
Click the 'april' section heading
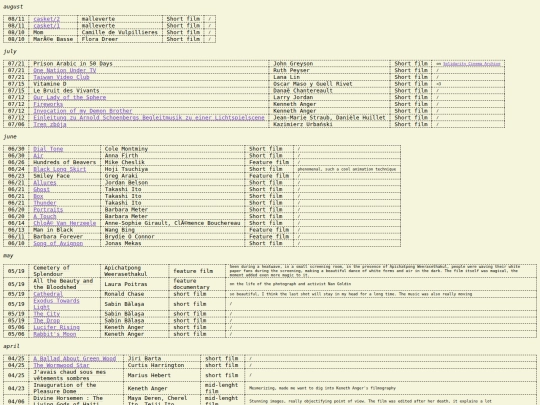pos(11,346)
